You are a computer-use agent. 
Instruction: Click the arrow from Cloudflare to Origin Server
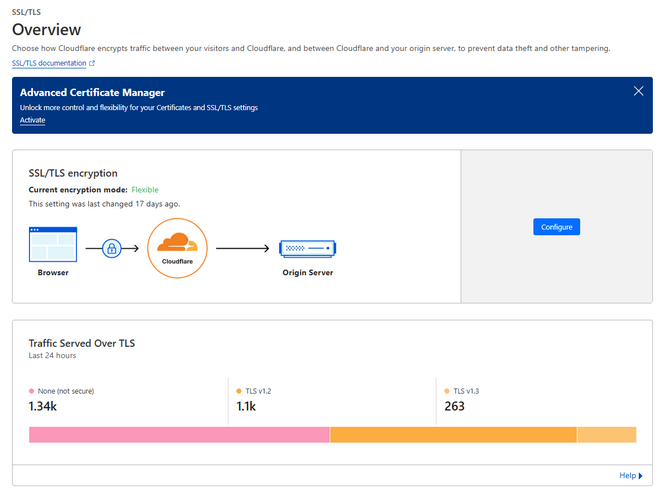243,248
